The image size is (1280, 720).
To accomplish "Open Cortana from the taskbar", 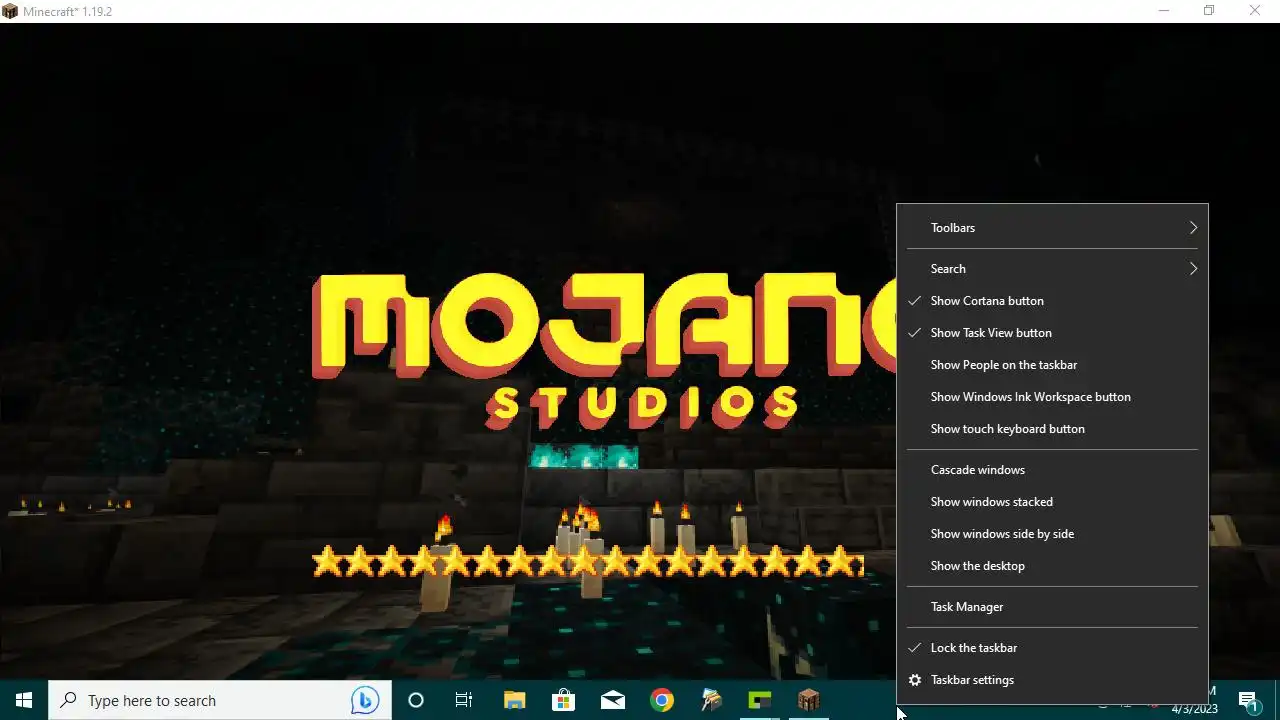I will tap(416, 700).
